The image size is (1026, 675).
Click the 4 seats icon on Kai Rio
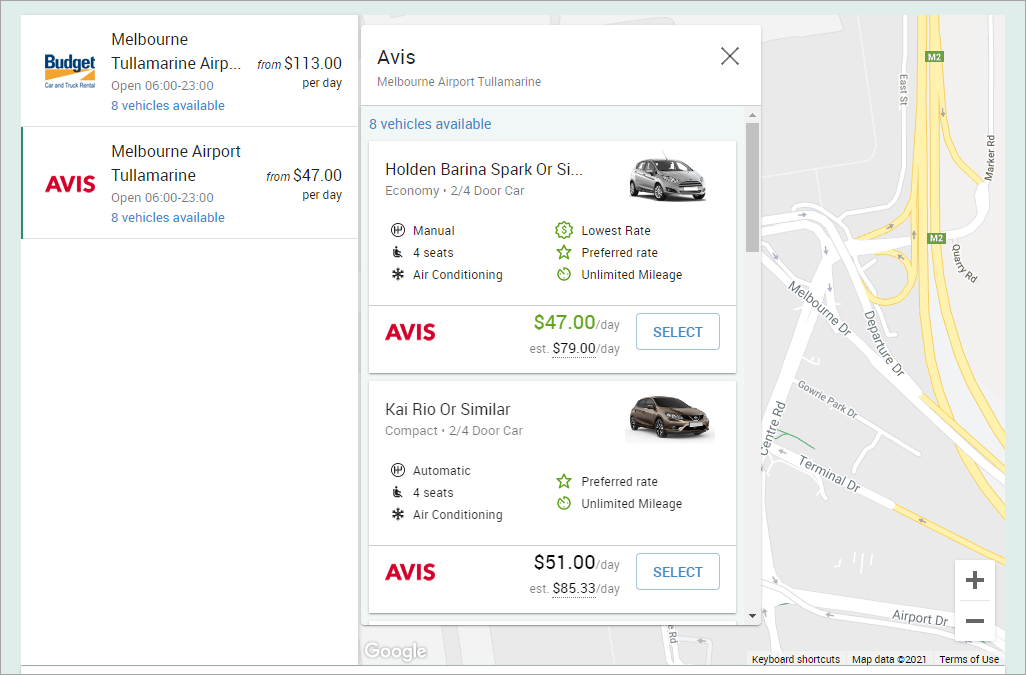(x=397, y=493)
